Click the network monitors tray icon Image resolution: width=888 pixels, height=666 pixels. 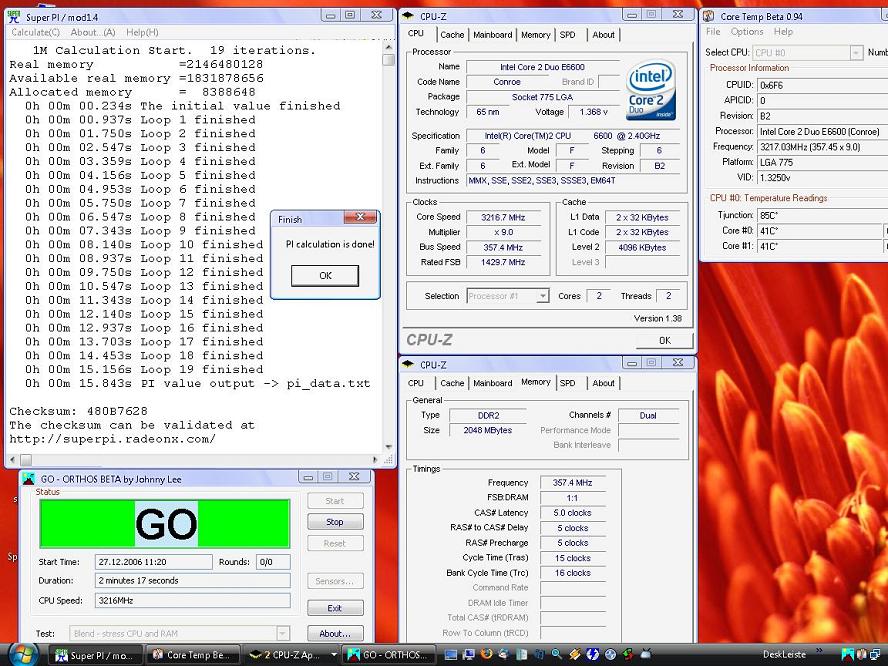[x=874, y=655]
